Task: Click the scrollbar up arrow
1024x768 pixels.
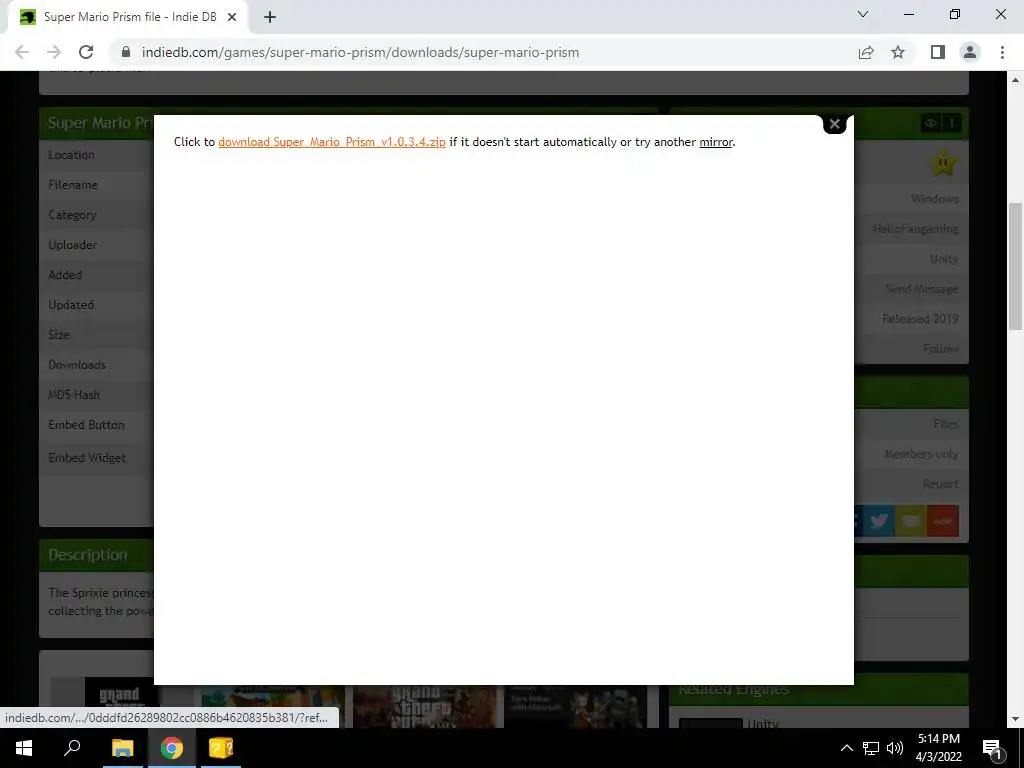Action: click(1016, 80)
